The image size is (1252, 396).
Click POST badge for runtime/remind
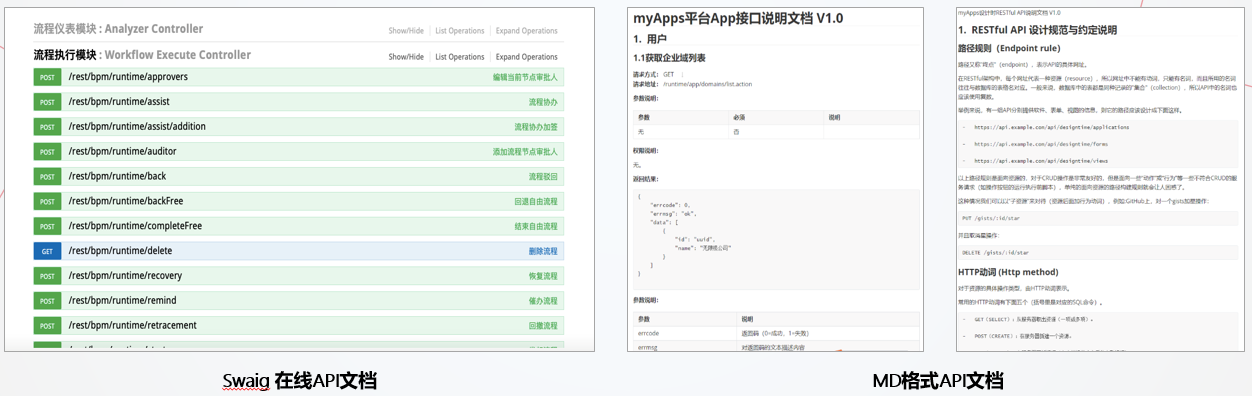(47, 301)
